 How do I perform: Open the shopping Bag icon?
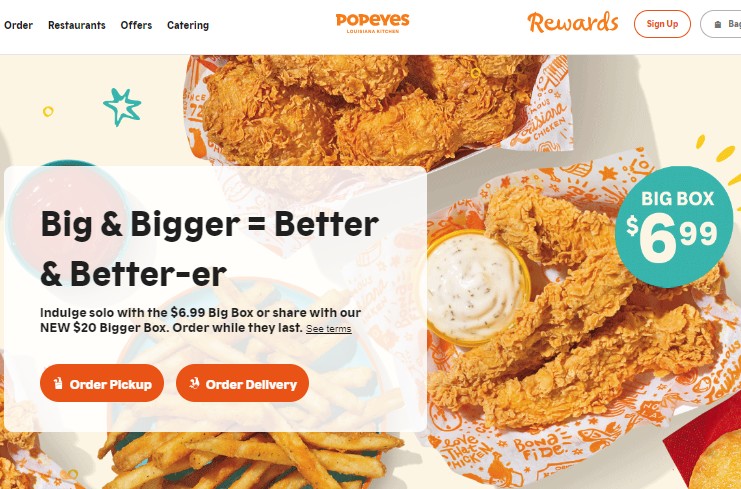tap(718, 25)
